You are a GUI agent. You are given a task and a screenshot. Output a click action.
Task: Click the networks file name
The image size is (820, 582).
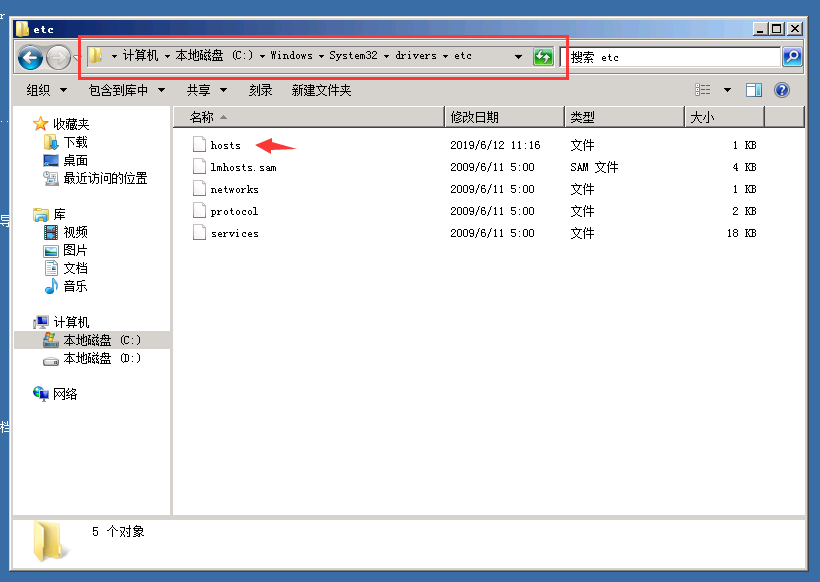234,189
